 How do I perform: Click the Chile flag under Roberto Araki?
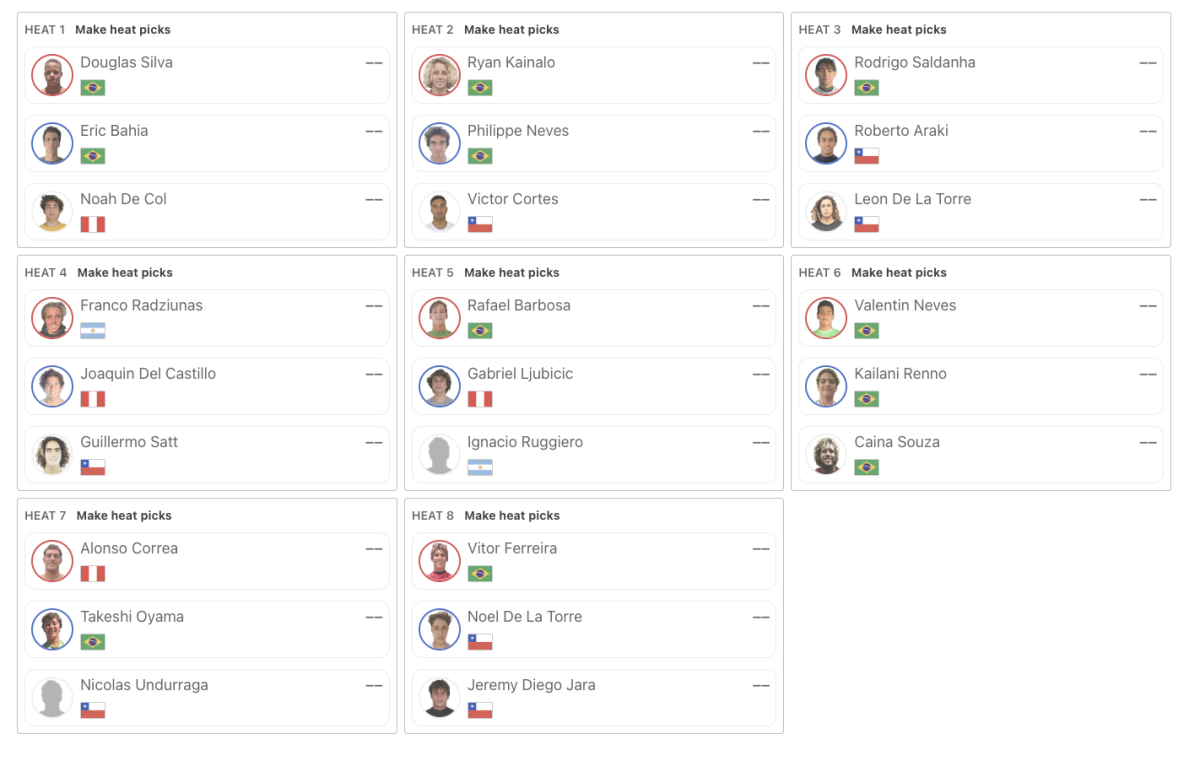coord(867,156)
